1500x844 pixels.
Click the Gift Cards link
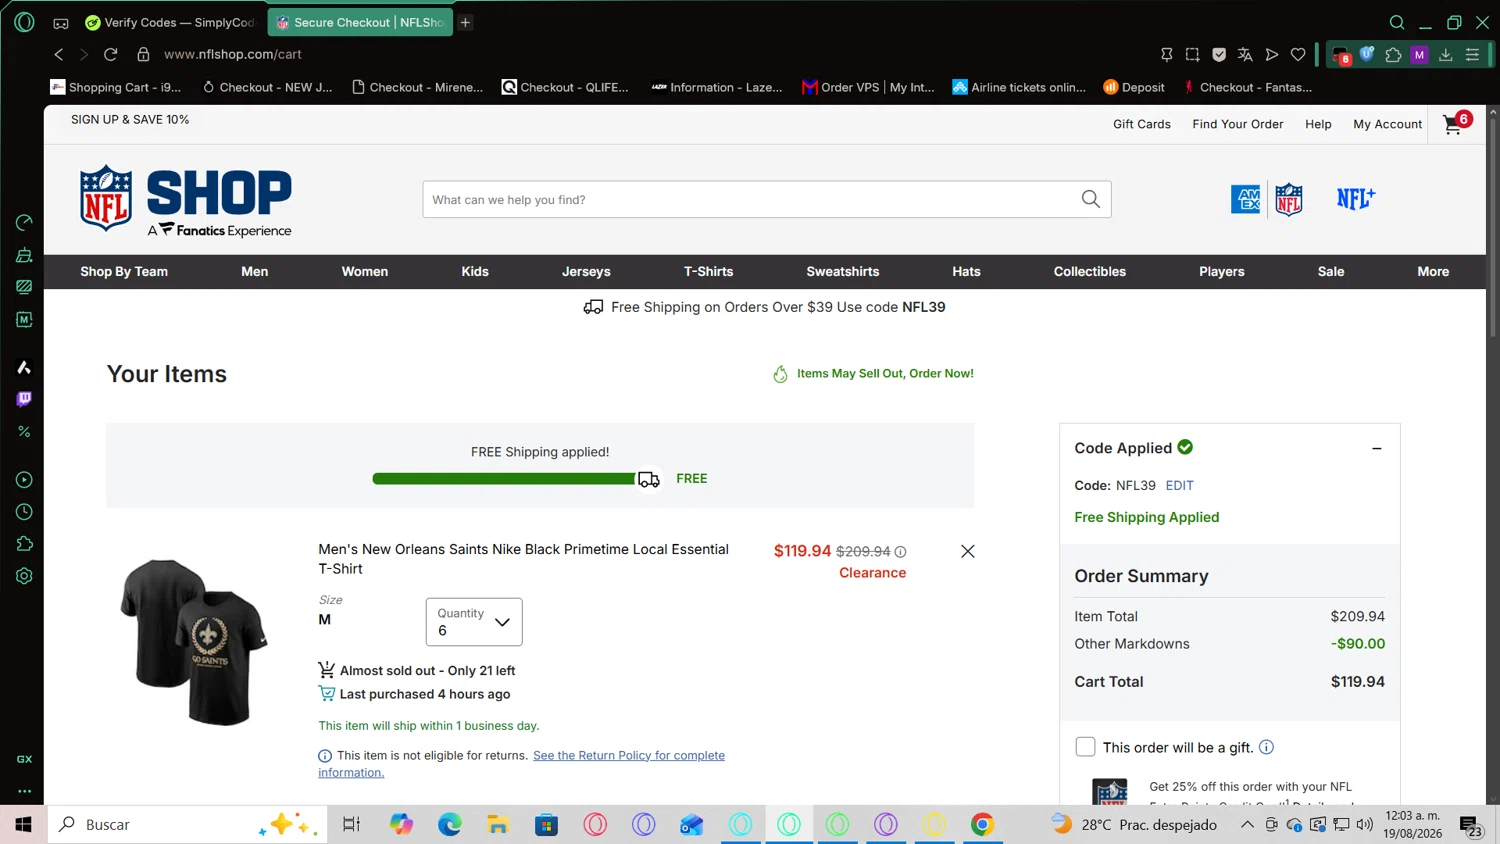pos(1142,124)
